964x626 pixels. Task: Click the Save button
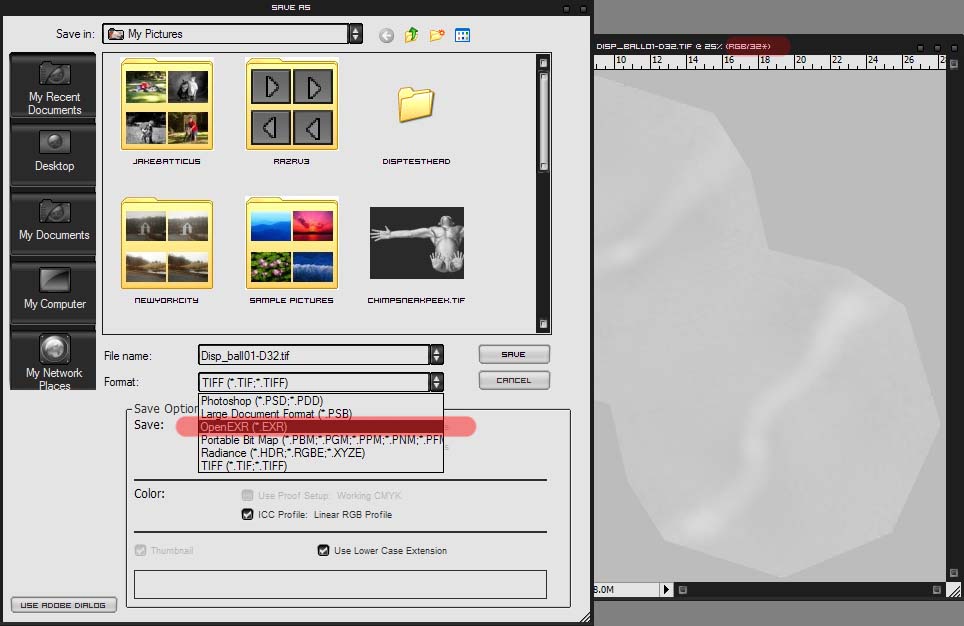(514, 354)
